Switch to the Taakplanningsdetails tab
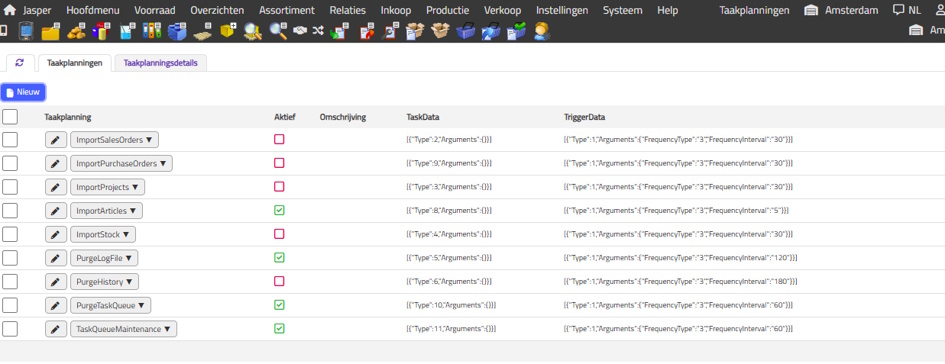Screen dimensions: 945x364 tap(160, 63)
